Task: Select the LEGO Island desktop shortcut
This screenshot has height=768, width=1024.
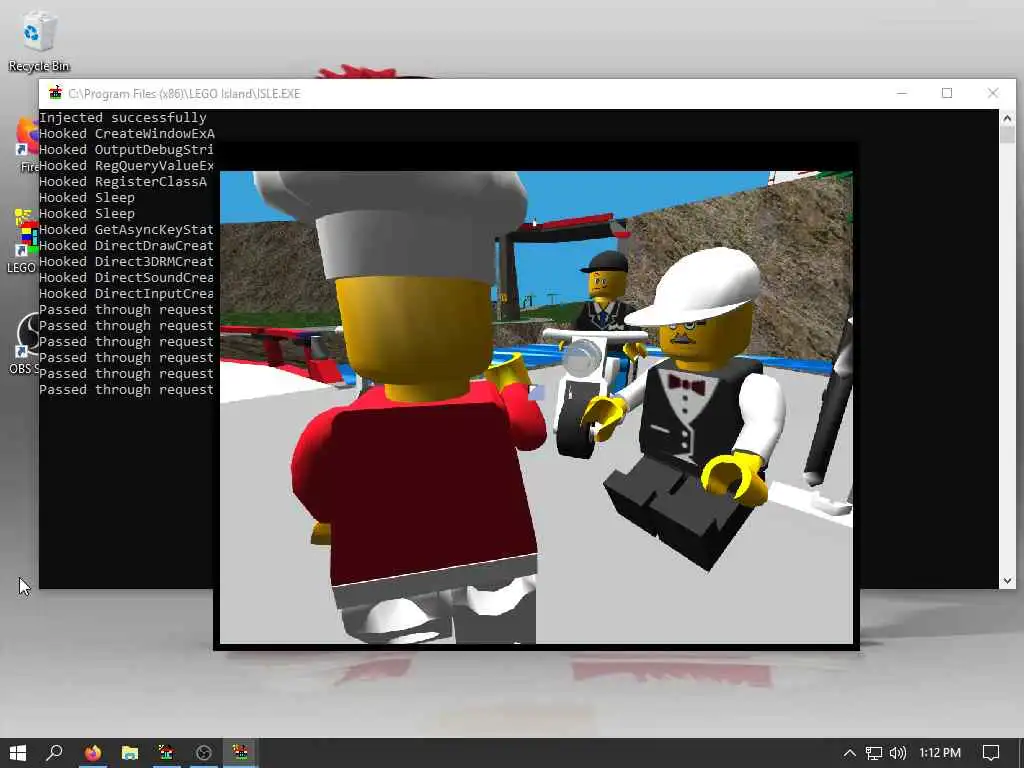Action: pyautogui.click(x=23, y=242)
